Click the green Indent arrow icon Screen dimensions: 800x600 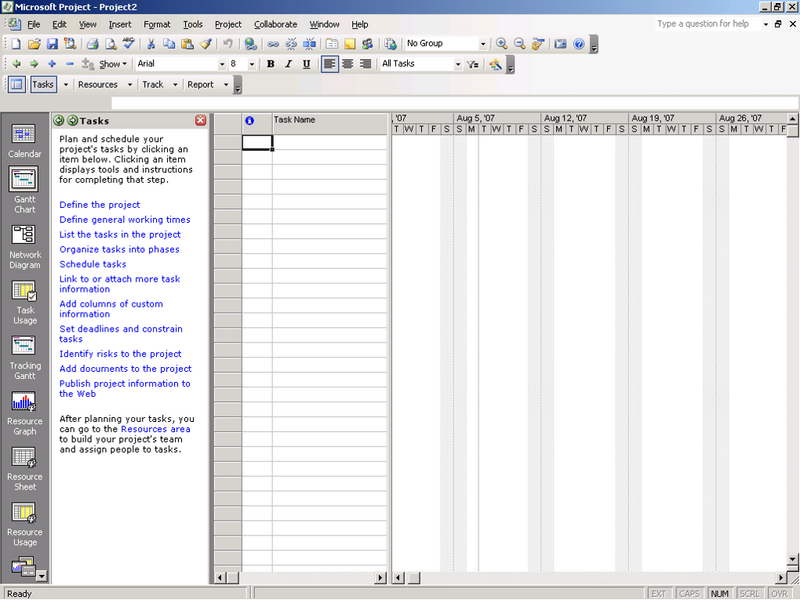[x=34, y=64]
